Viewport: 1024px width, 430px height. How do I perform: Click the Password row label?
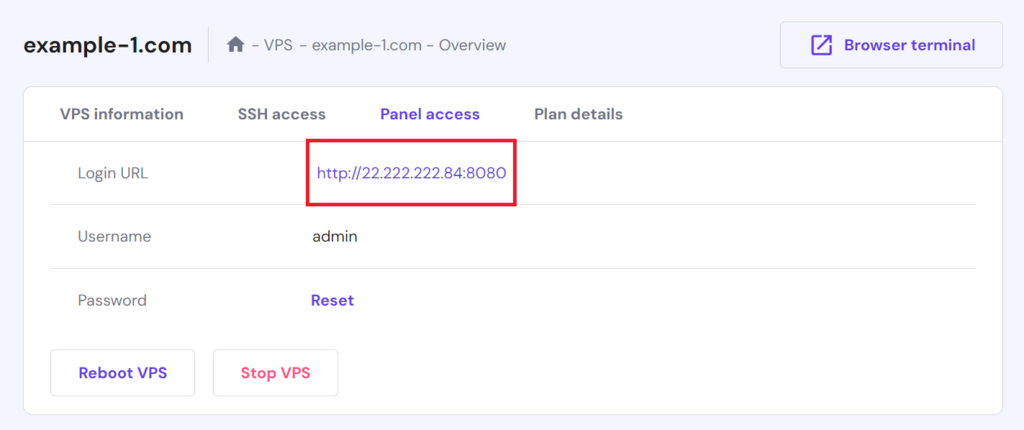(x=112, y=301)
